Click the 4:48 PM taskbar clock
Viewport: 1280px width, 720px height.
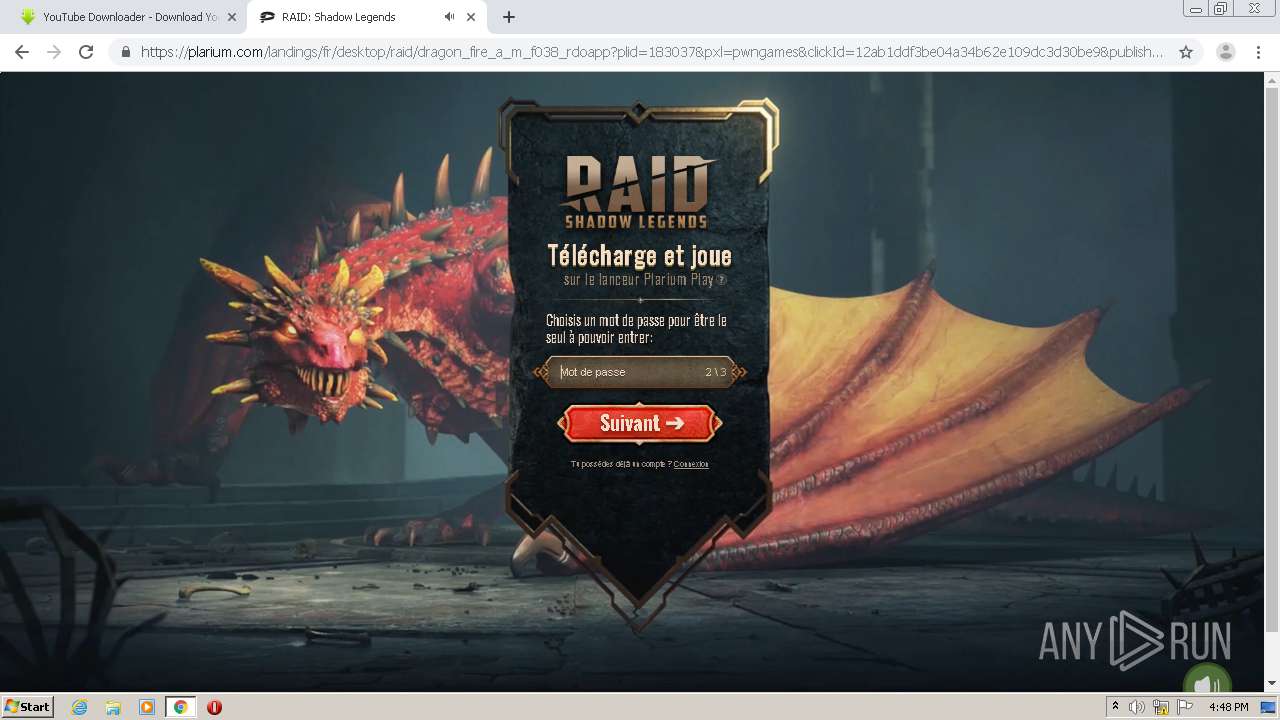[1228, 707]
